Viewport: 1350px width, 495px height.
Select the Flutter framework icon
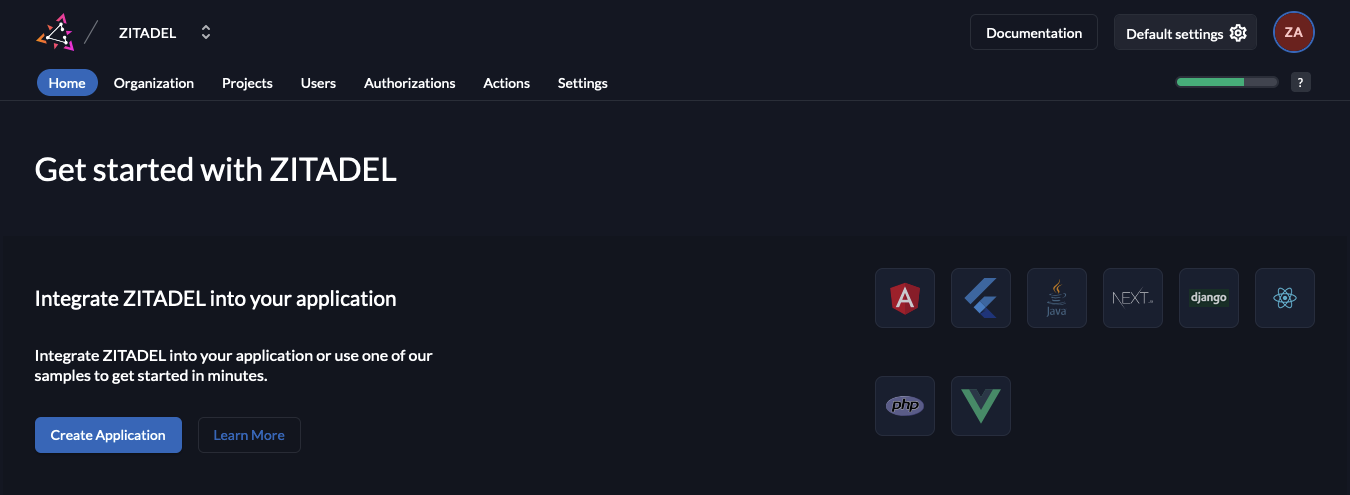coord(981,298)
